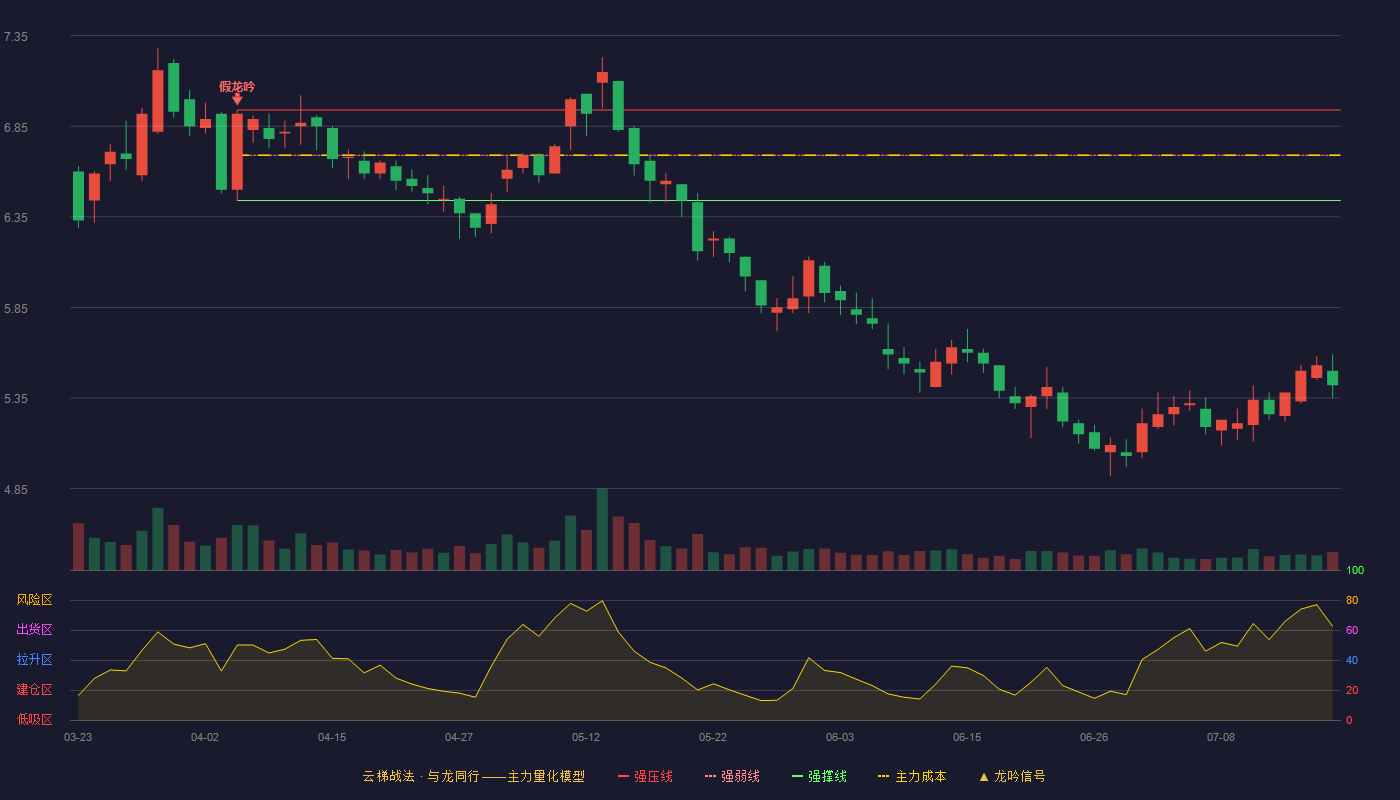Image resolution: width=1400 pixels, height=800 pixels.
Task: Click the 7.35 price axis label
Action: click(x=16, y=36)
